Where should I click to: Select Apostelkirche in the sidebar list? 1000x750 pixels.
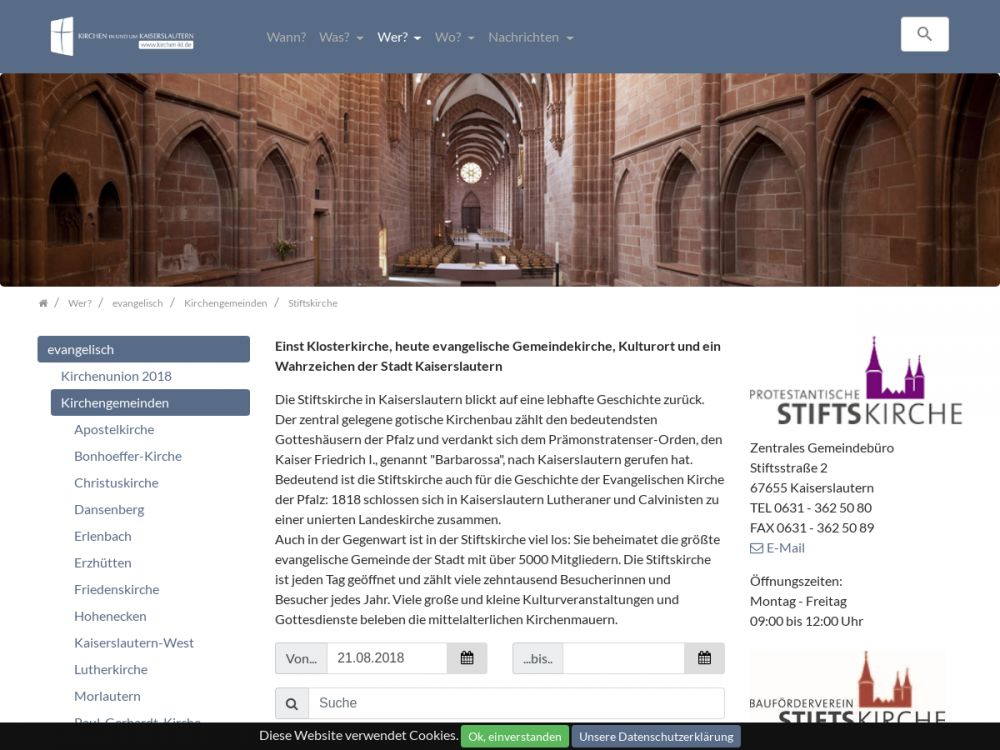pos(114,429)
